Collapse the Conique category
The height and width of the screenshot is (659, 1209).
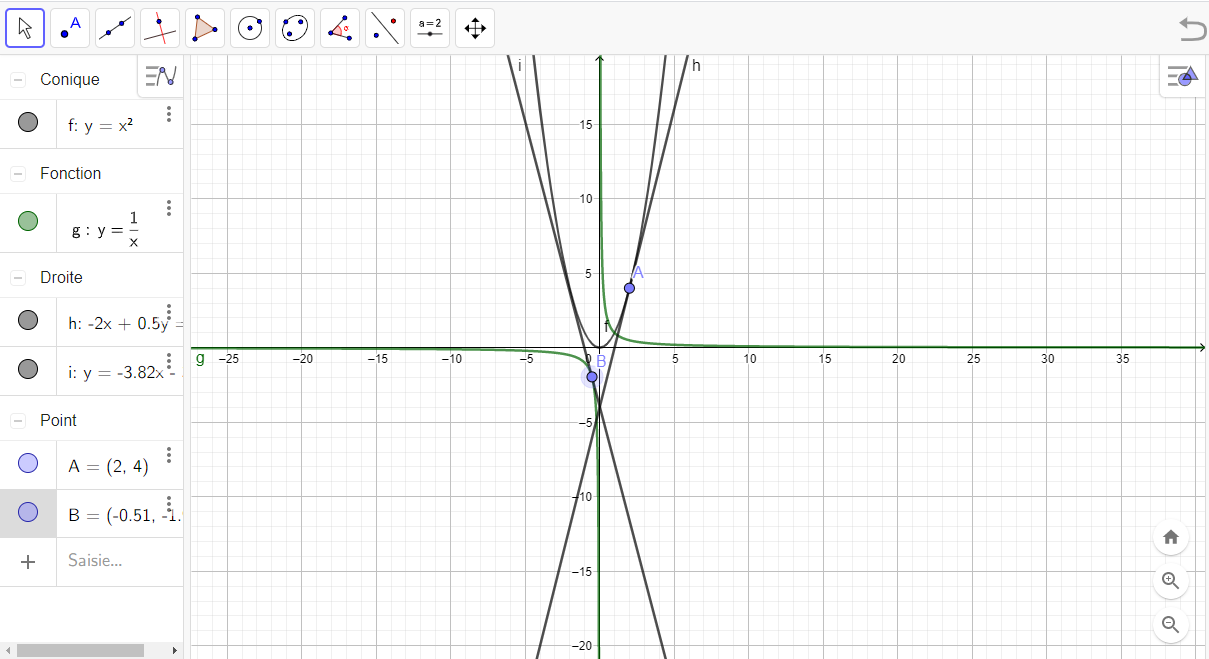coord(18,80)
